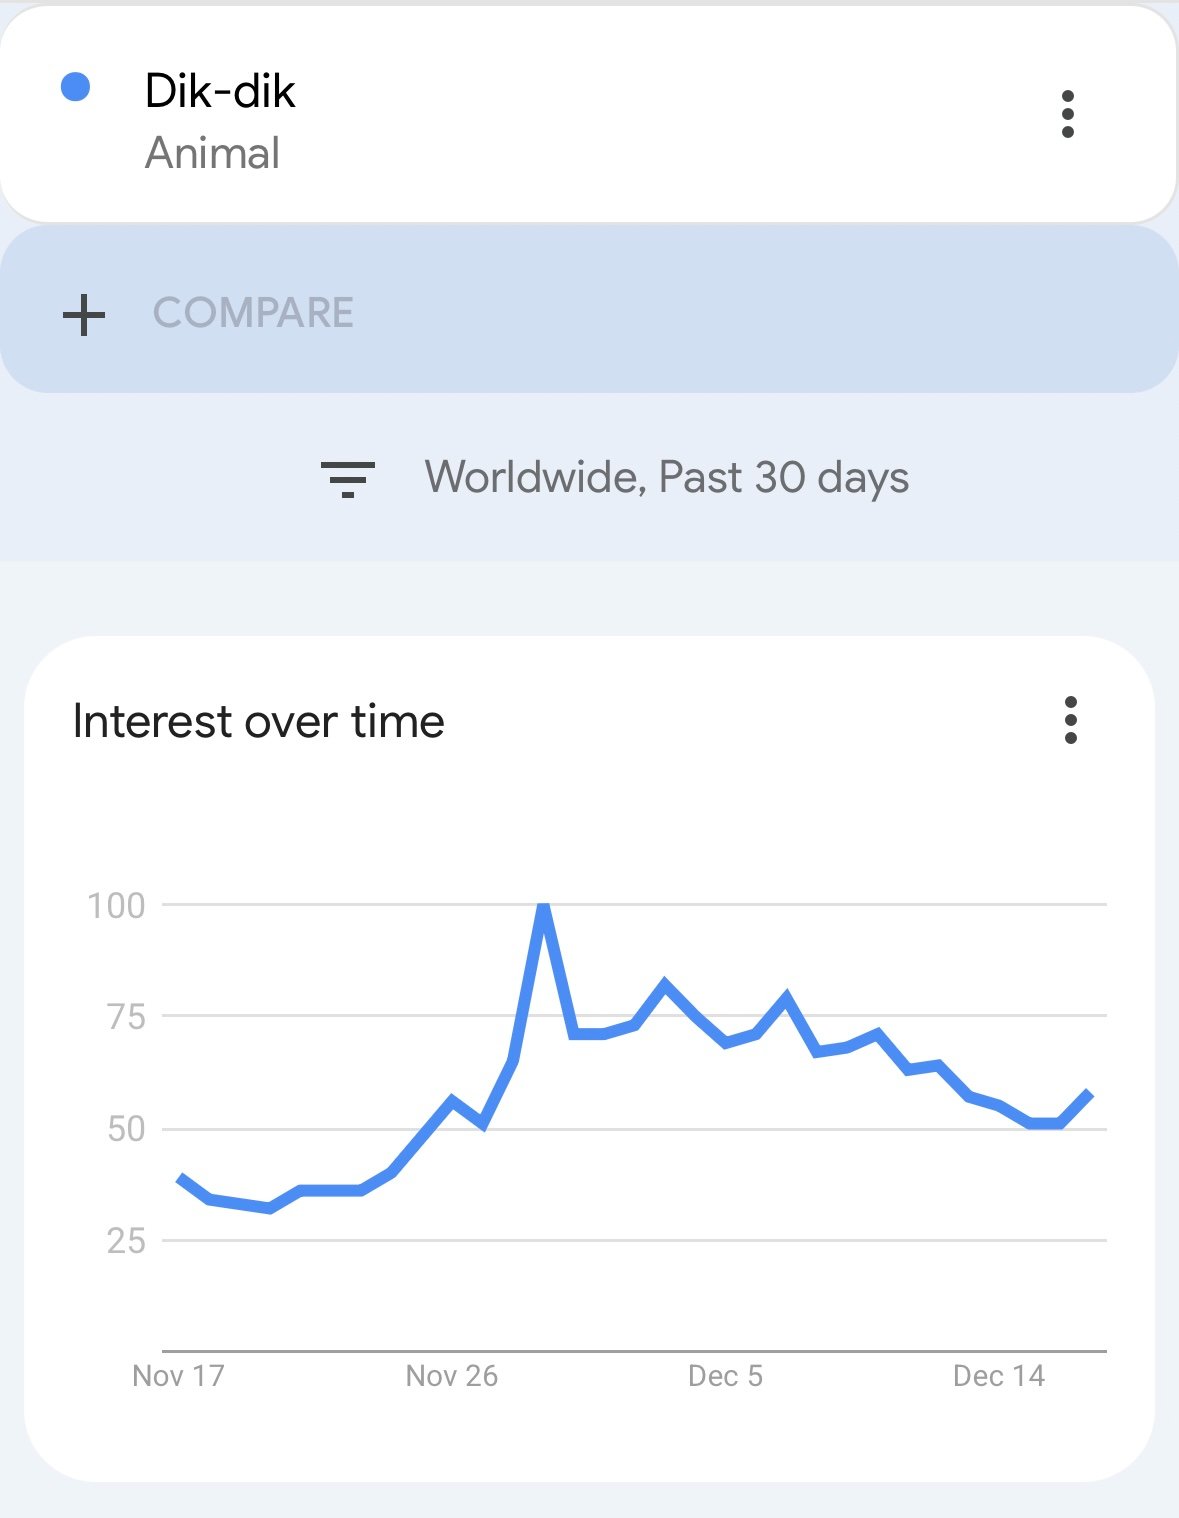Click the Interest over time heading

(259, 722)
